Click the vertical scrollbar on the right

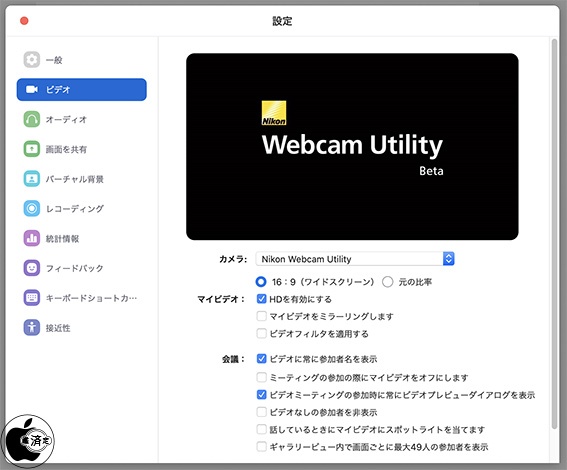tap(554, 234)
